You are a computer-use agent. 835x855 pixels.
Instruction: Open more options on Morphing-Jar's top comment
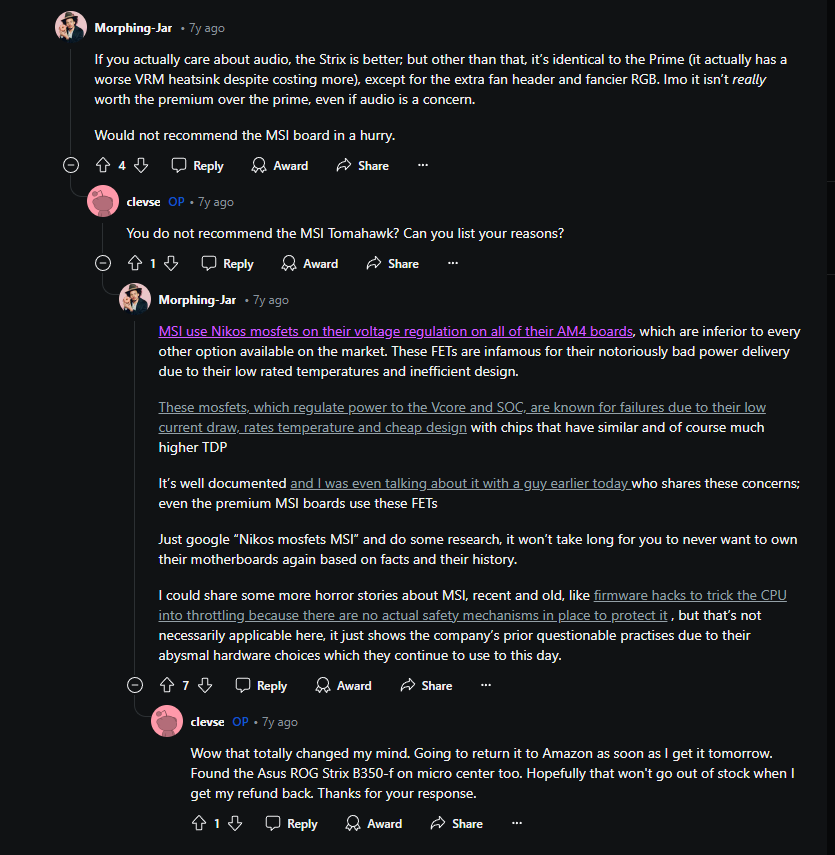[x=422, y=165]
